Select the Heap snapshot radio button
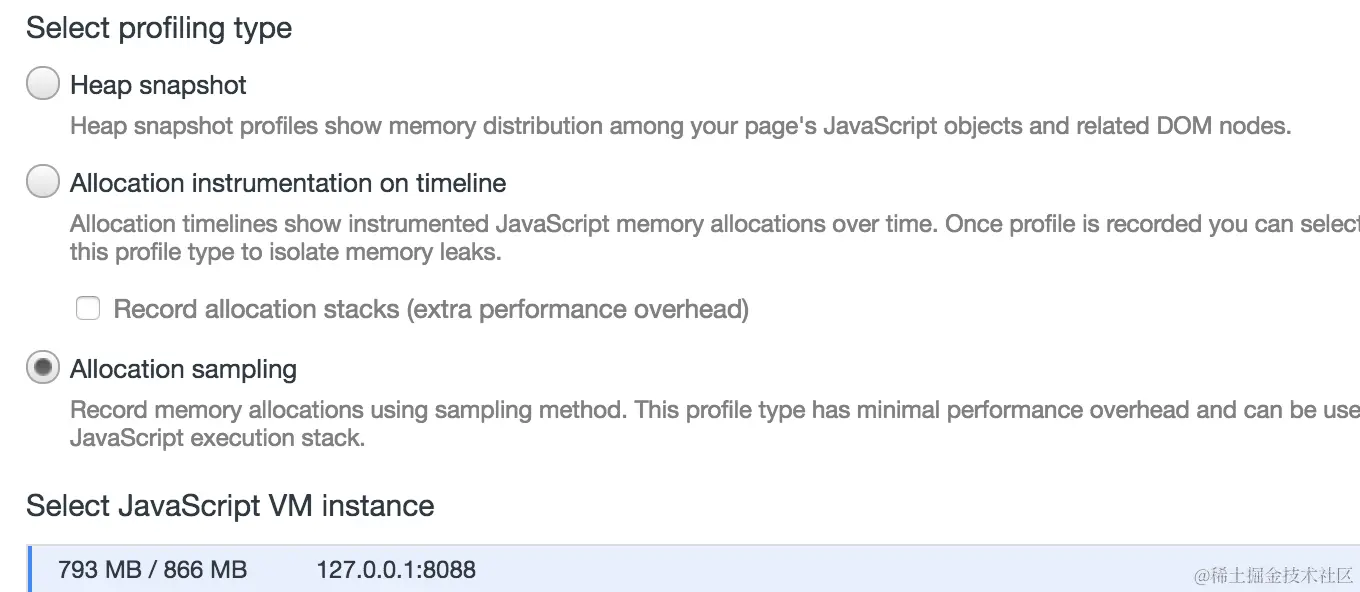The width and height of the screenshot is (1360, 592). [43, 84]
